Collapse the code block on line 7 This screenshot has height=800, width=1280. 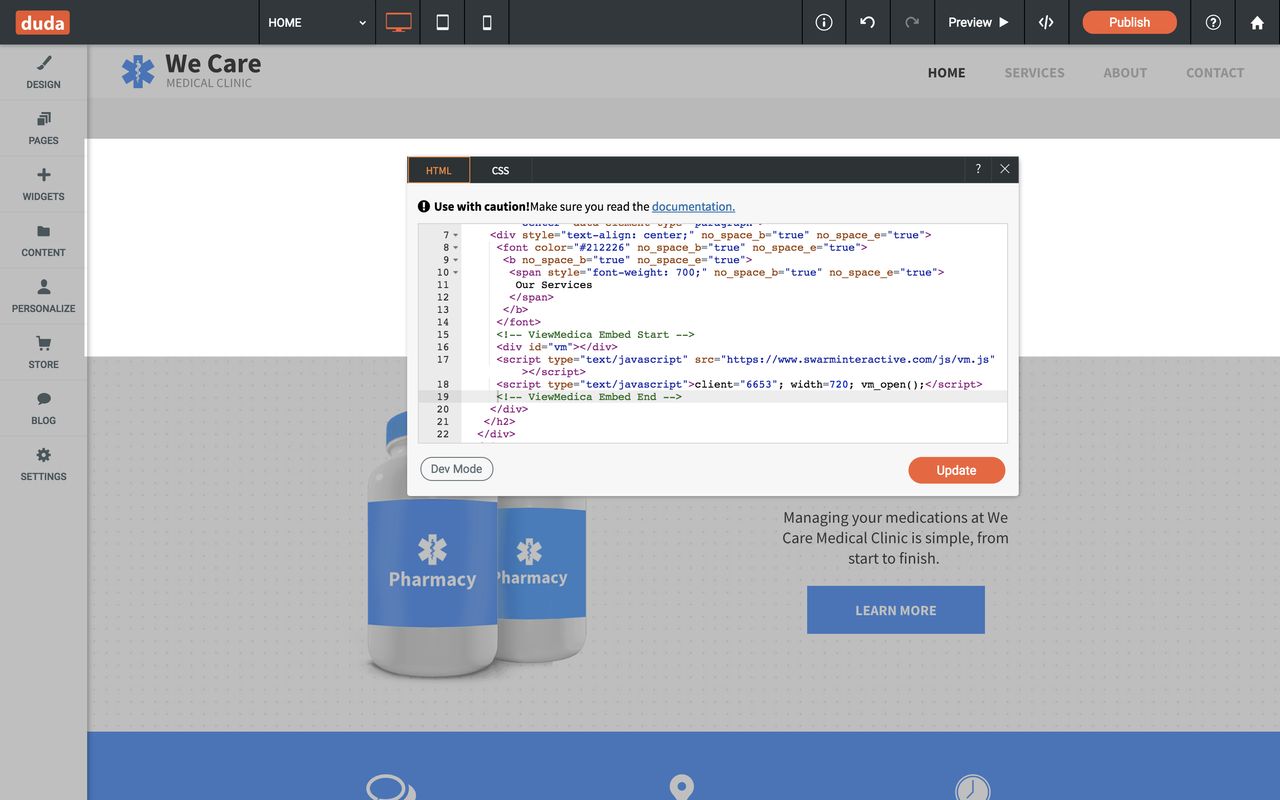tap(455, 234)
